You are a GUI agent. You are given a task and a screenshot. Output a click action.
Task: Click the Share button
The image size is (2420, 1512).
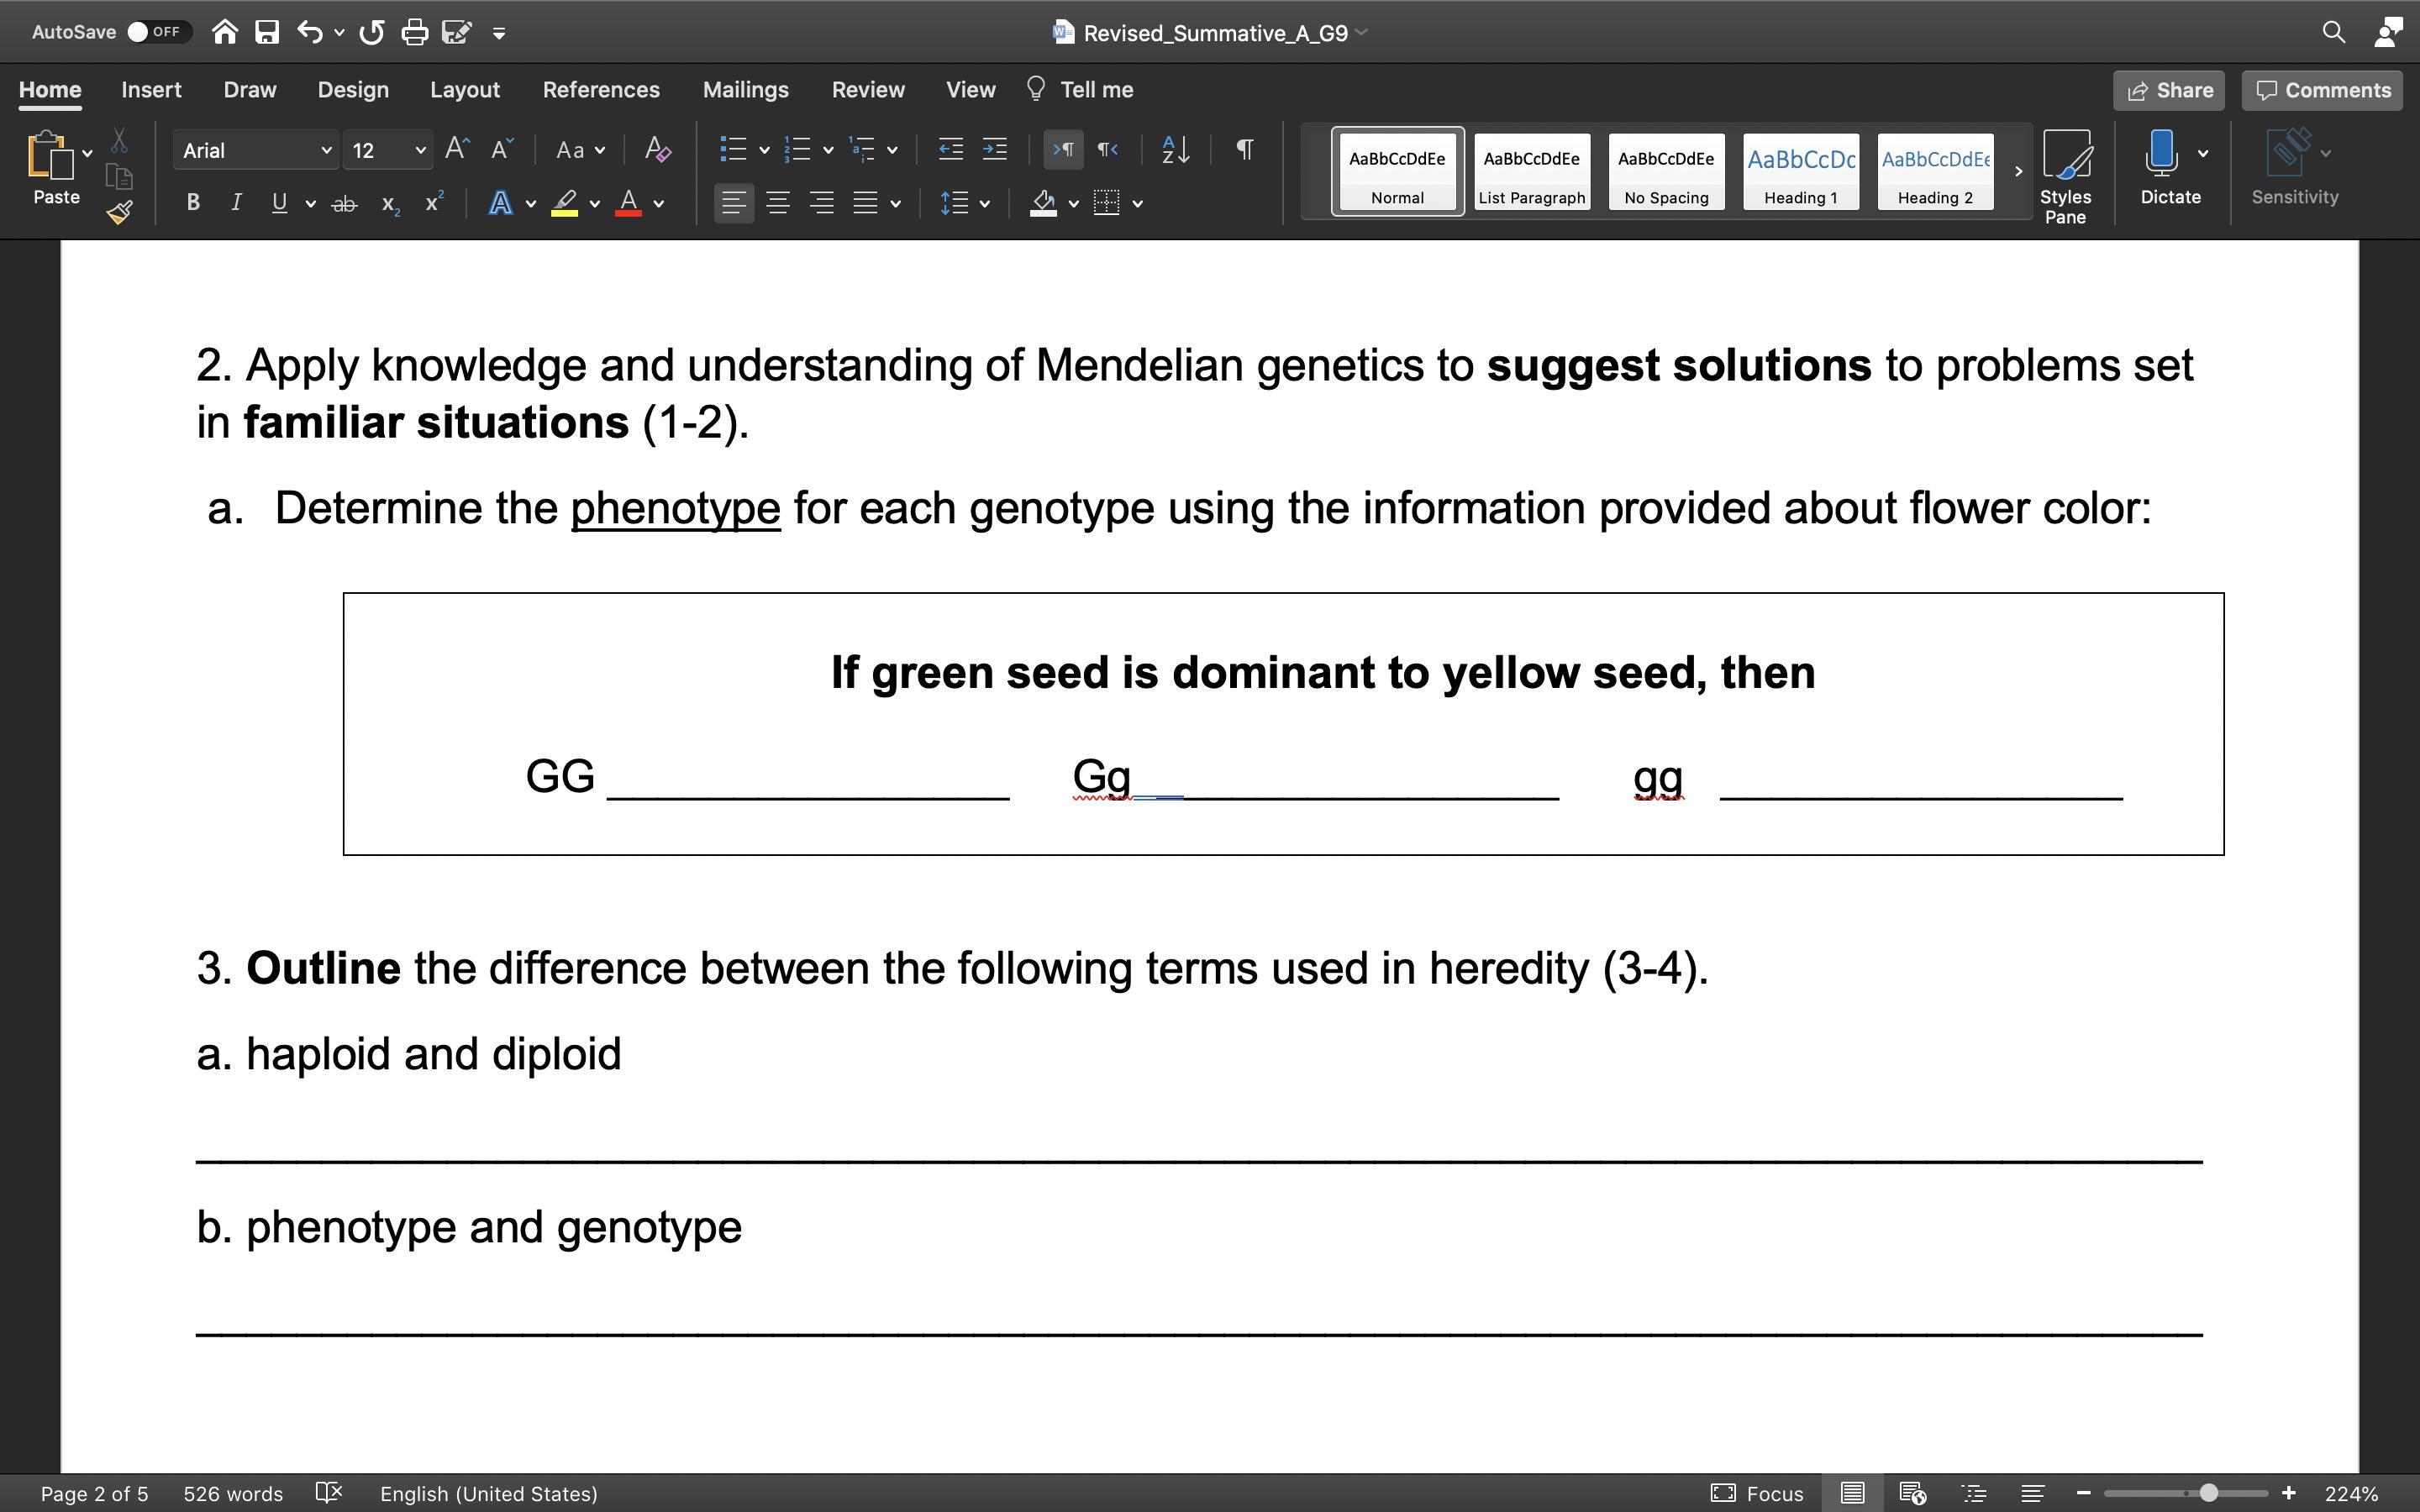(x=2169, y=90)
